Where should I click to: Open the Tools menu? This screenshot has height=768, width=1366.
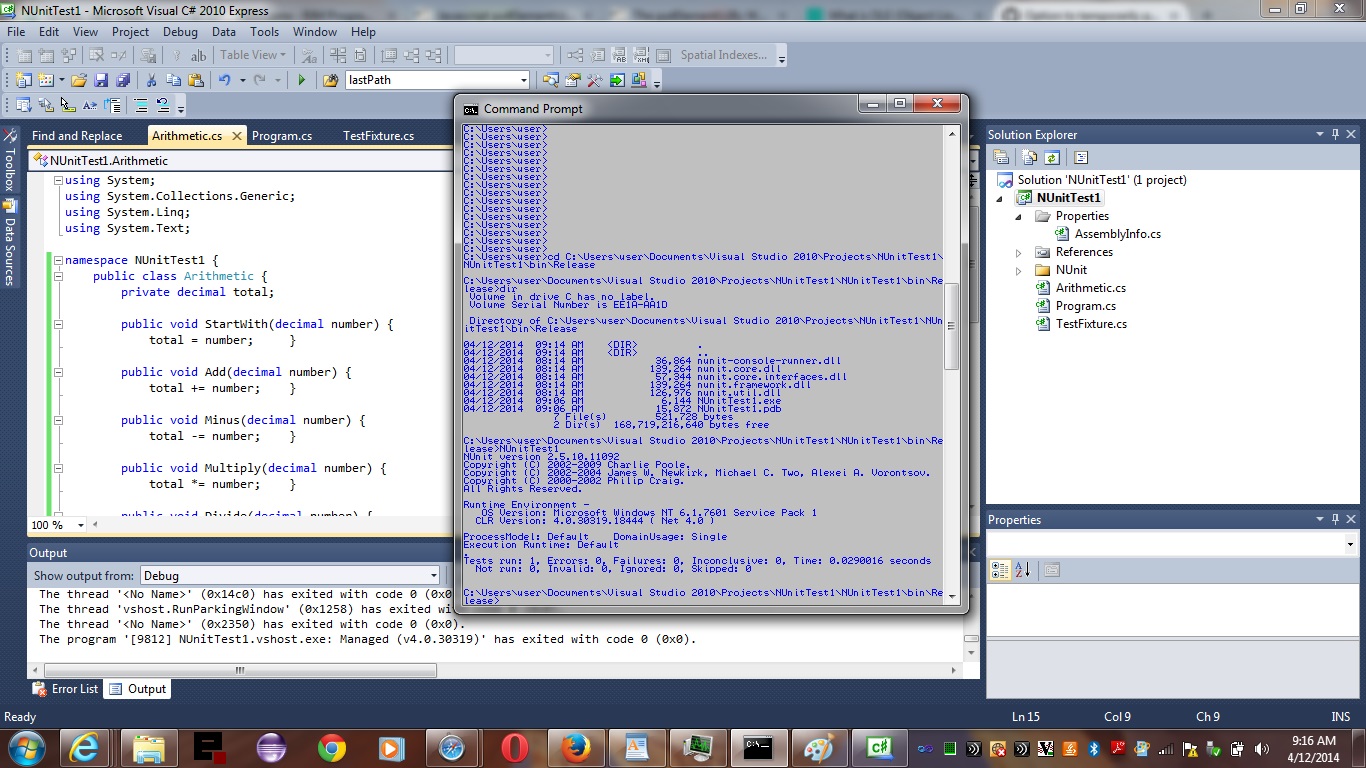tap(264, 32)
